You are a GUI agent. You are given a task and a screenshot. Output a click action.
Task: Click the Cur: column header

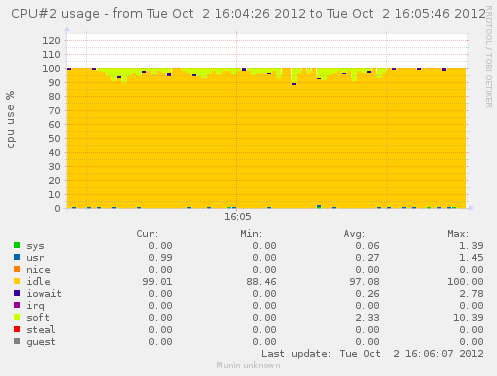147,234
